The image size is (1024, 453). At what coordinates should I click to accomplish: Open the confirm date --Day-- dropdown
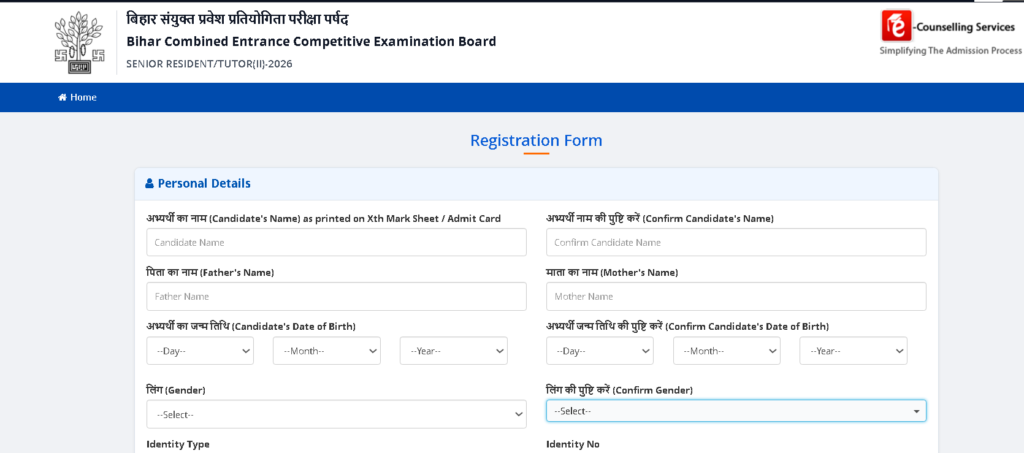600,351
